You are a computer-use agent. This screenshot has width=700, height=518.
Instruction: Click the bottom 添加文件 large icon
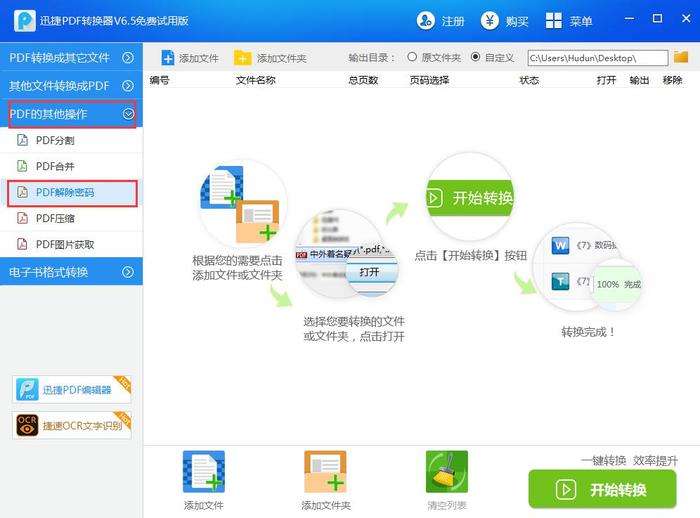coord(204,471)
